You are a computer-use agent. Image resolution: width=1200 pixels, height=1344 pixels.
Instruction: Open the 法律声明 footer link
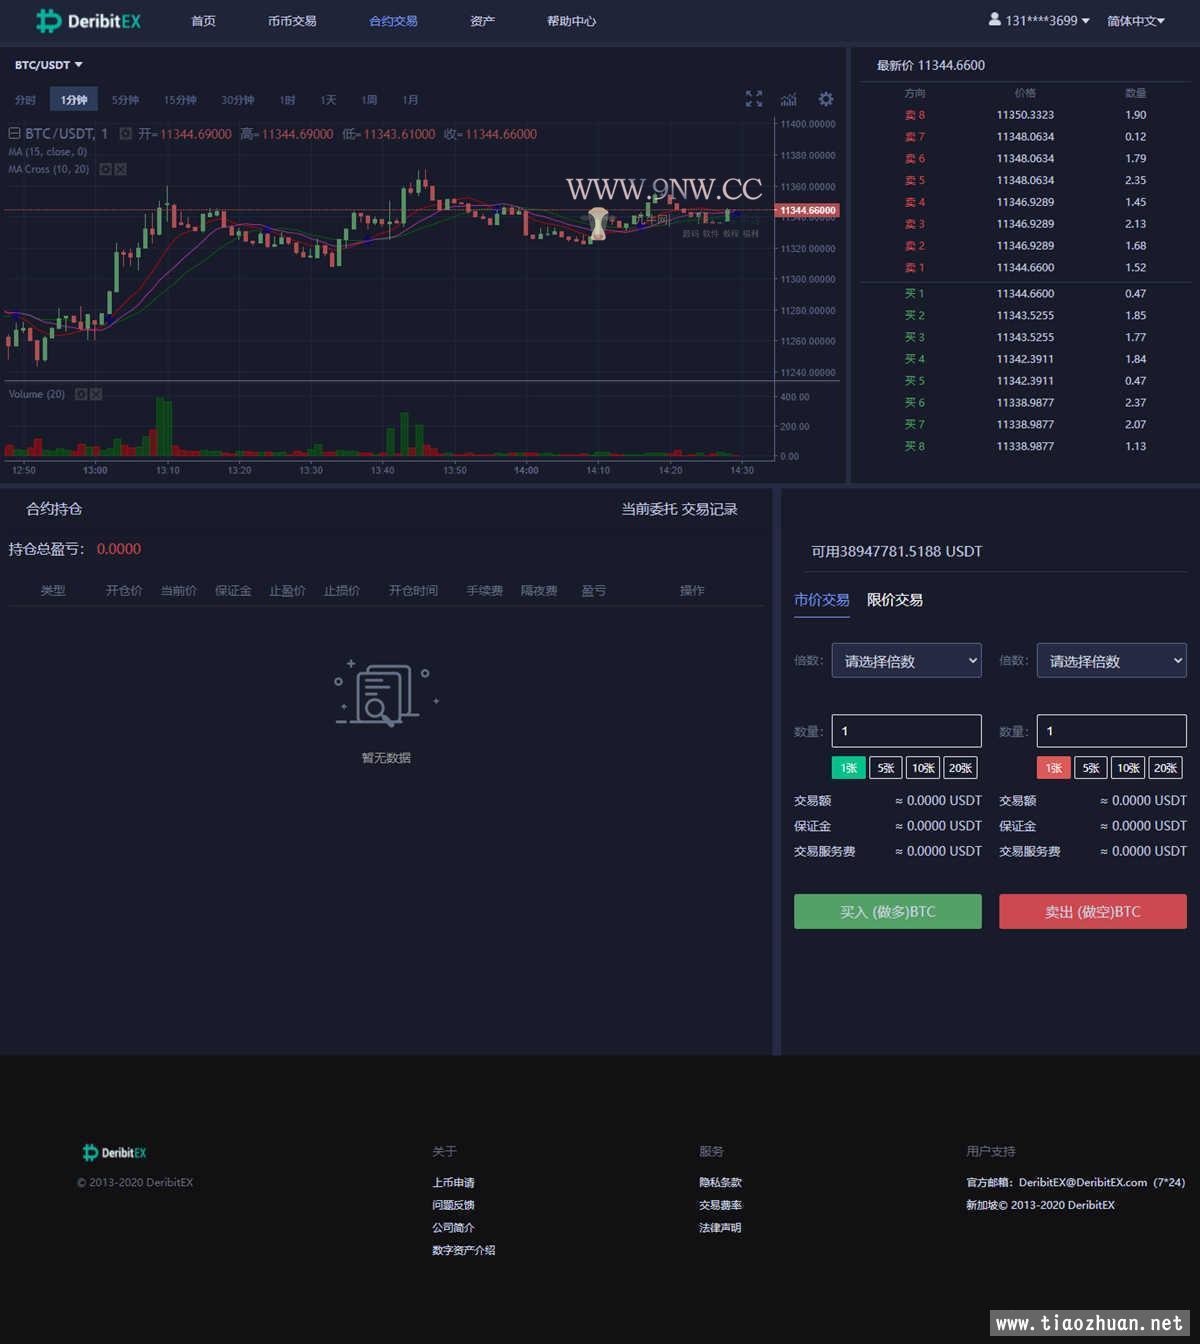[x=720, y=1228]
